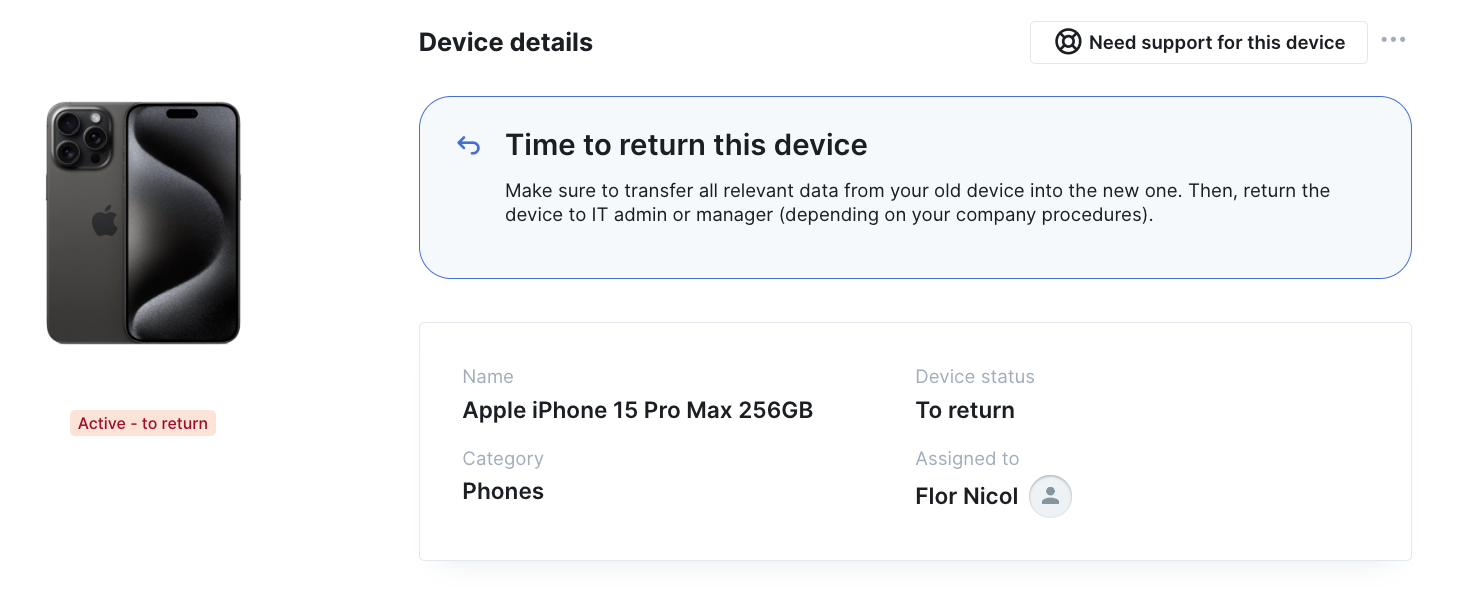
Task: Click the iPhone 15 Pro Max image
Action: (143, 223)
